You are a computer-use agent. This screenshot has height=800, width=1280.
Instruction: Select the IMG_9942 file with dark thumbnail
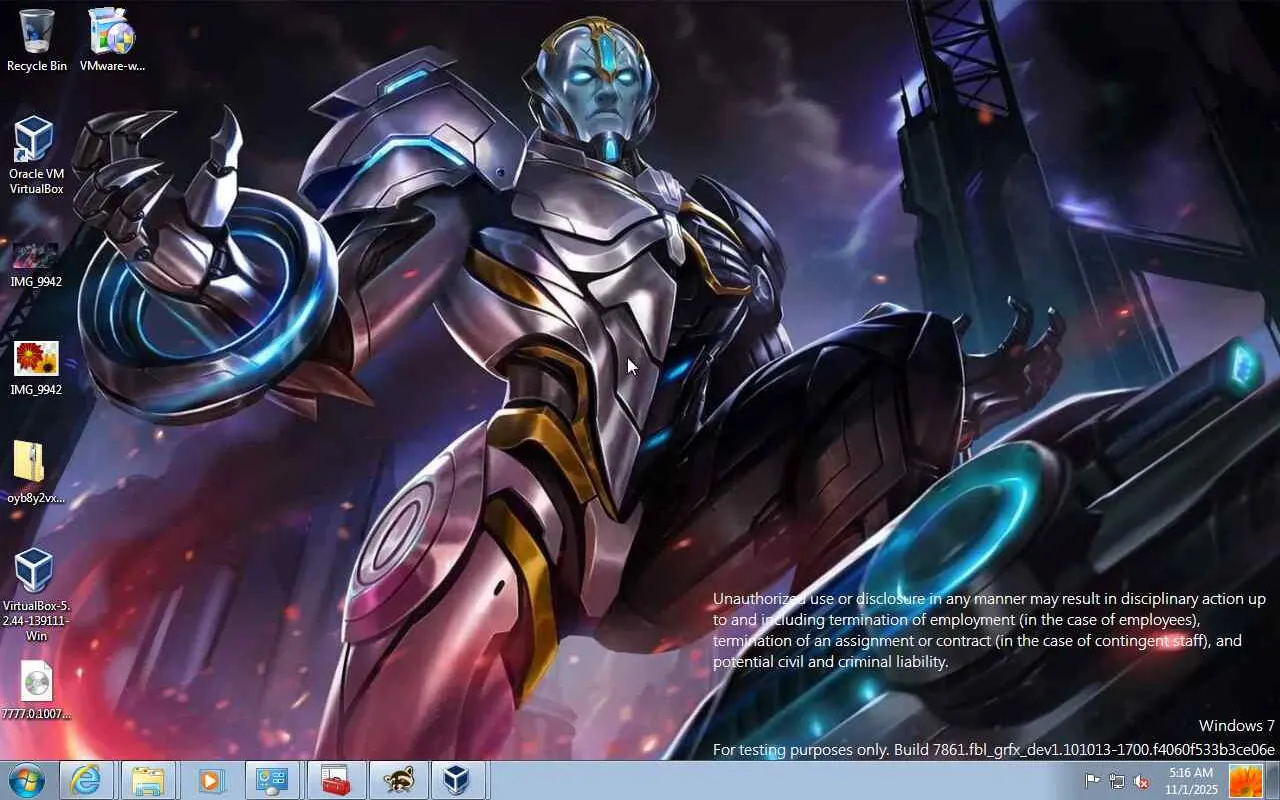tap(37, 264)
